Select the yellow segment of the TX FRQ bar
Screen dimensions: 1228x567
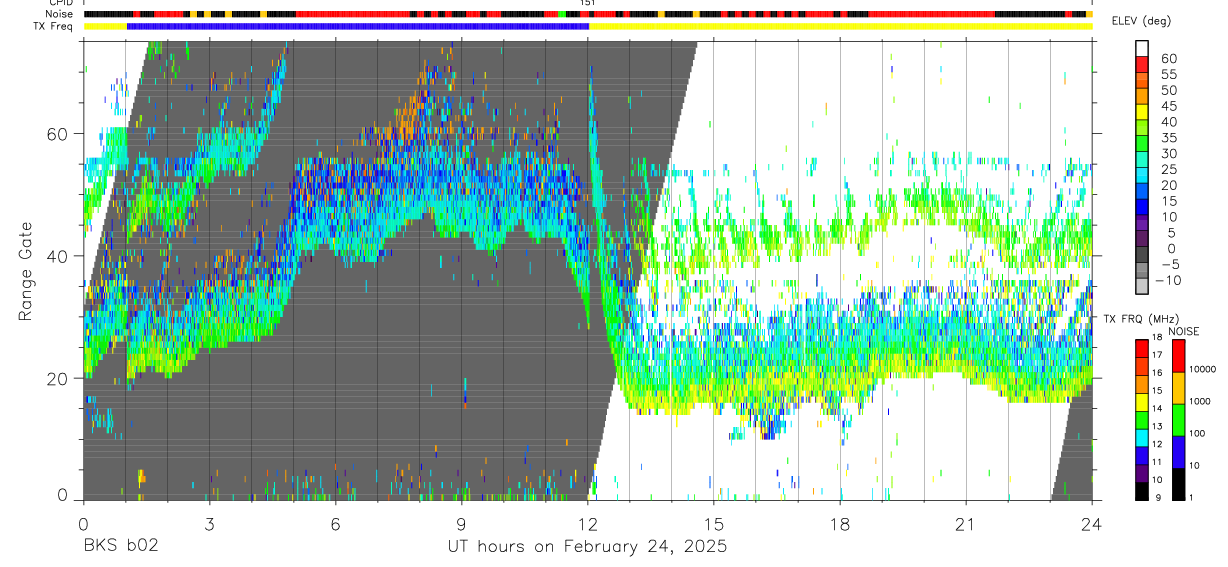(1142, 401)
